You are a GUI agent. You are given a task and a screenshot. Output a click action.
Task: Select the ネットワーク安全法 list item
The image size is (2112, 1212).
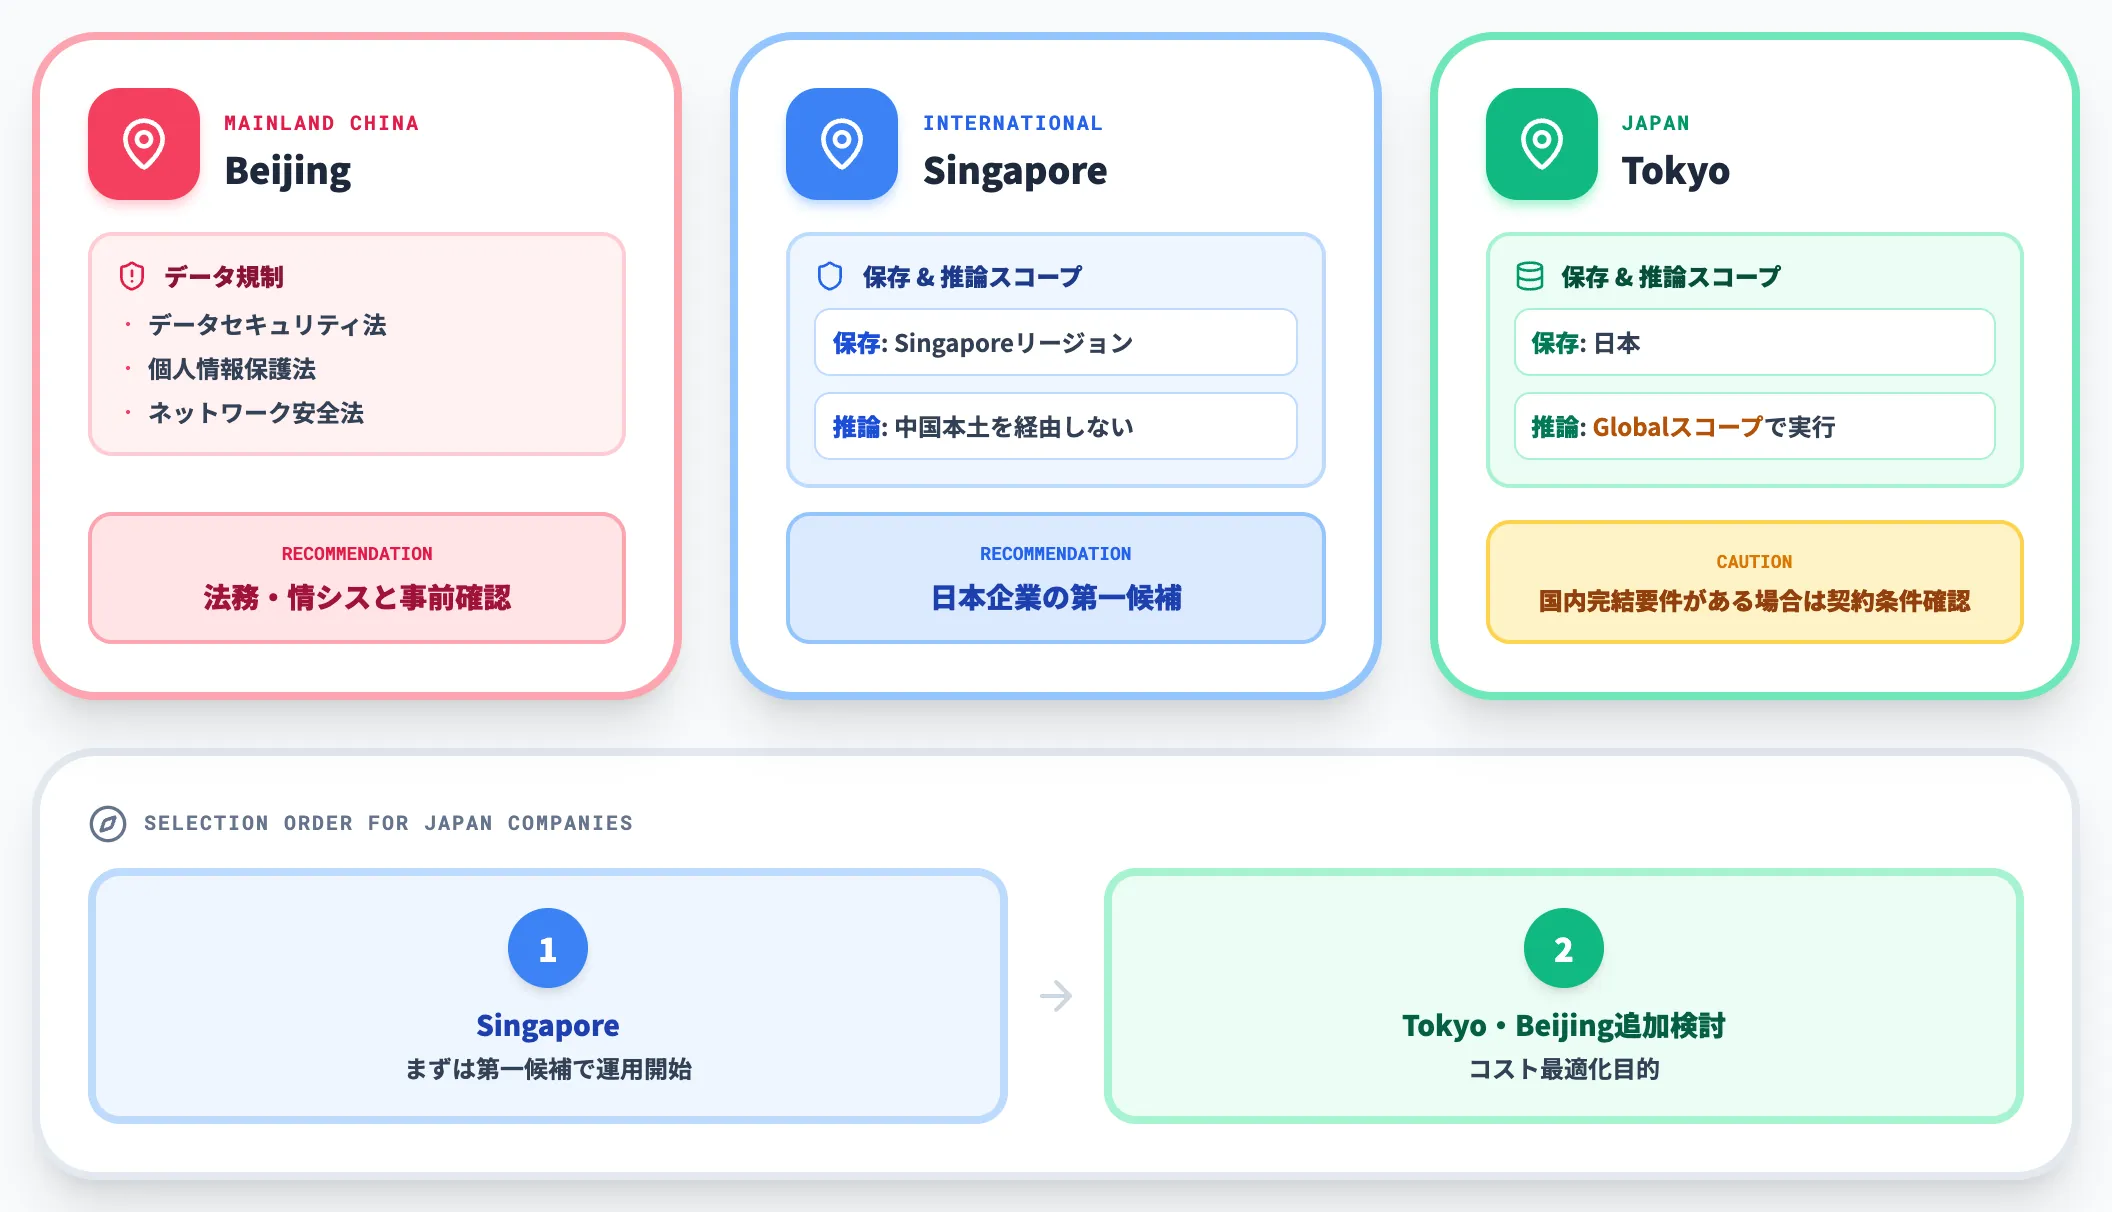tap(256, 413)
